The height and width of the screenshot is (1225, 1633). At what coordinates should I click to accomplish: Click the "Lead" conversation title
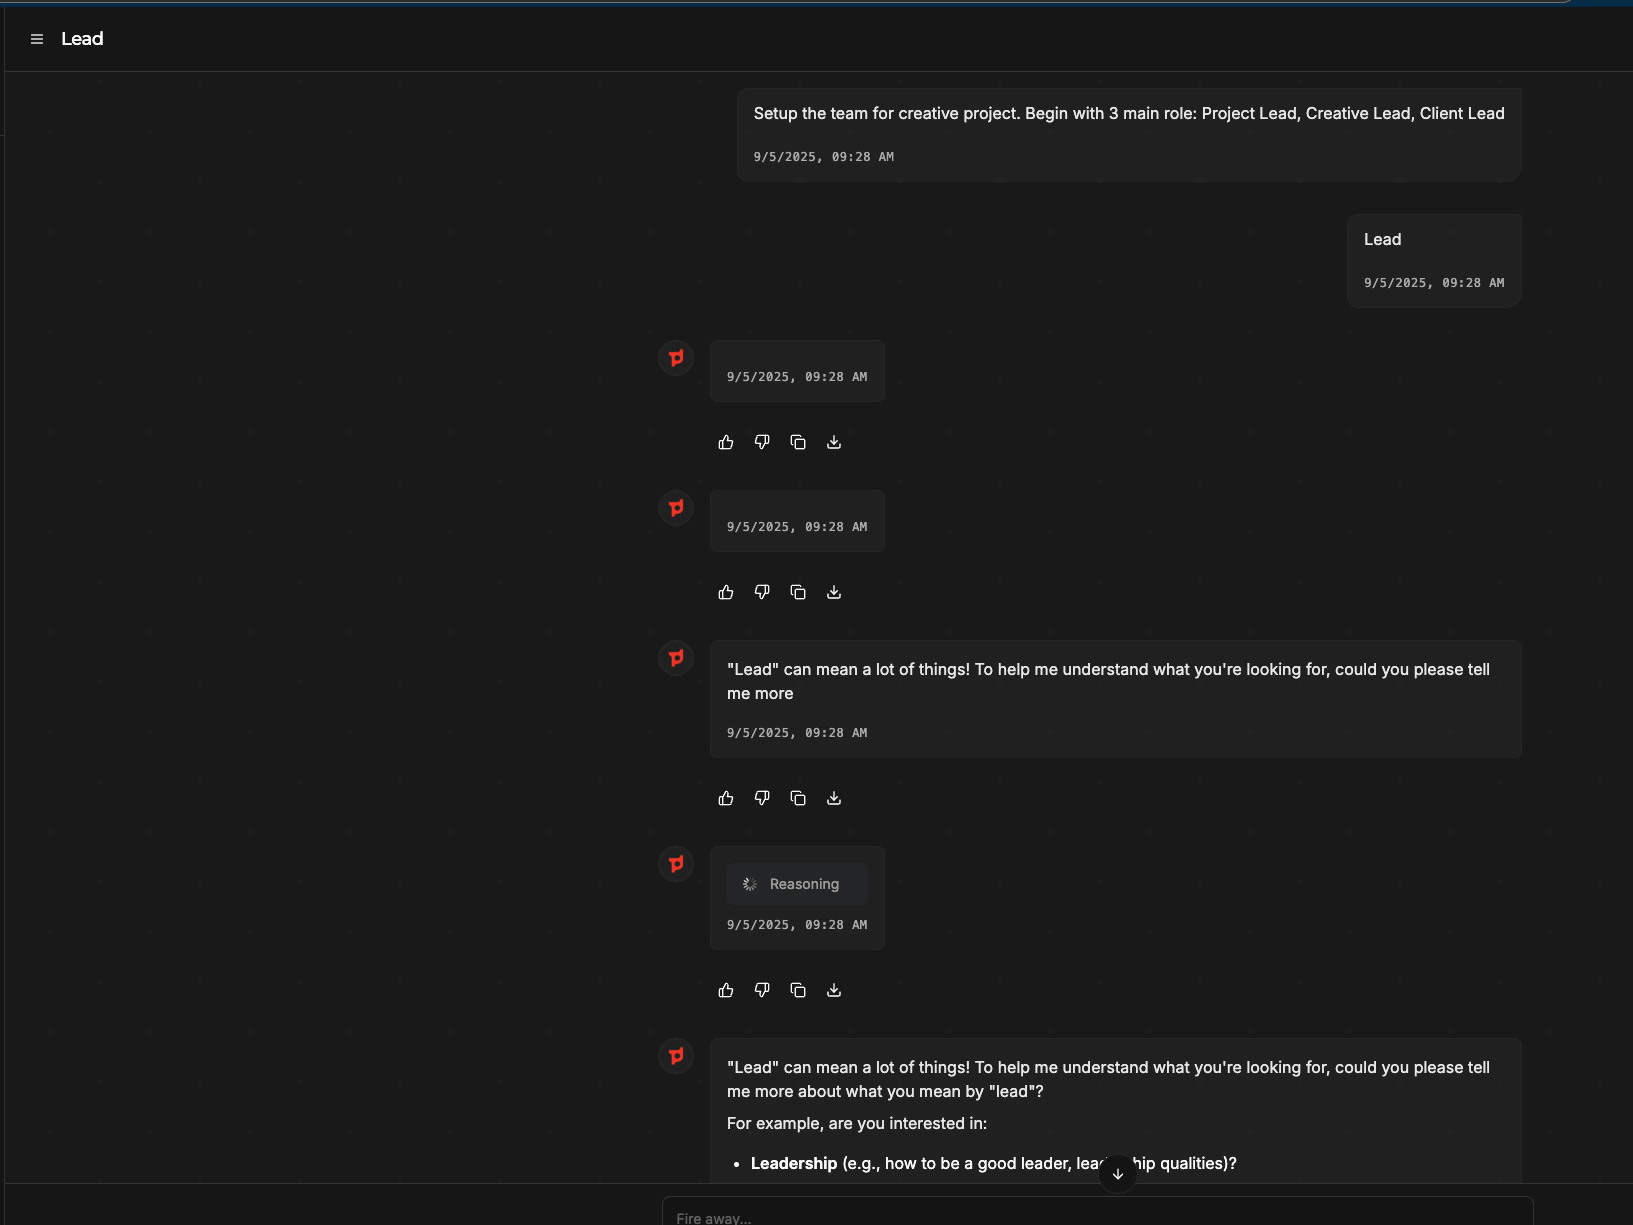[x=82, y=39]
